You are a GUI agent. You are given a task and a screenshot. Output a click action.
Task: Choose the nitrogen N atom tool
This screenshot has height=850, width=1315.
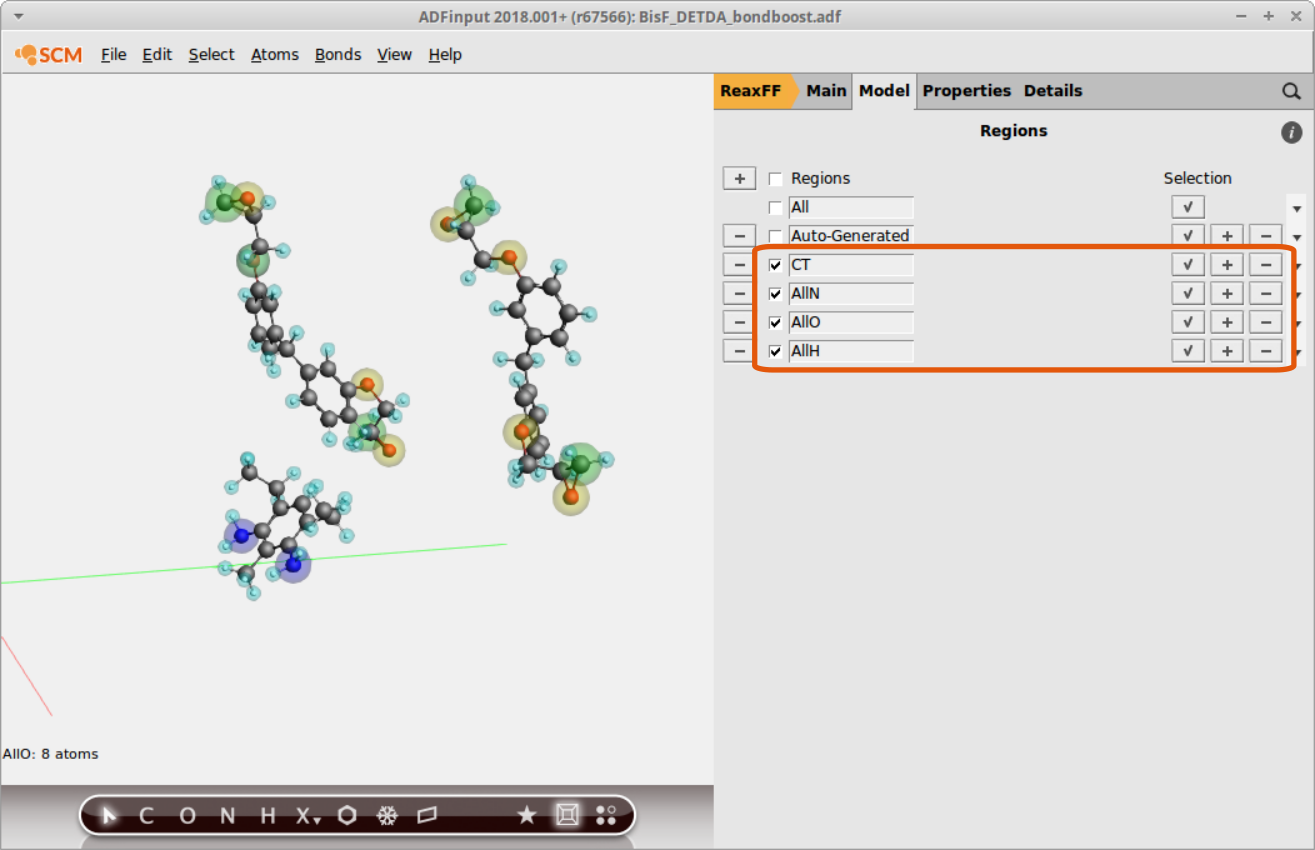click(x=228, y=816)
